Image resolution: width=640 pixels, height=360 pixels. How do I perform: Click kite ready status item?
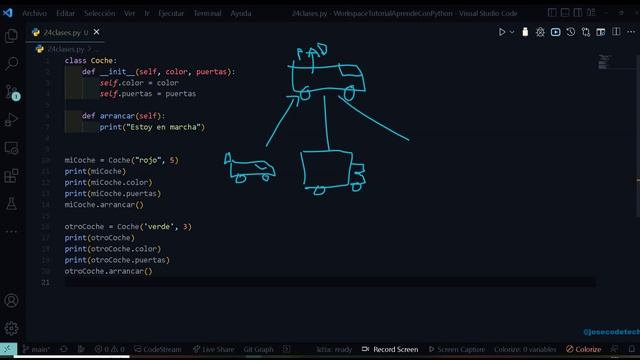coord(334,349)
